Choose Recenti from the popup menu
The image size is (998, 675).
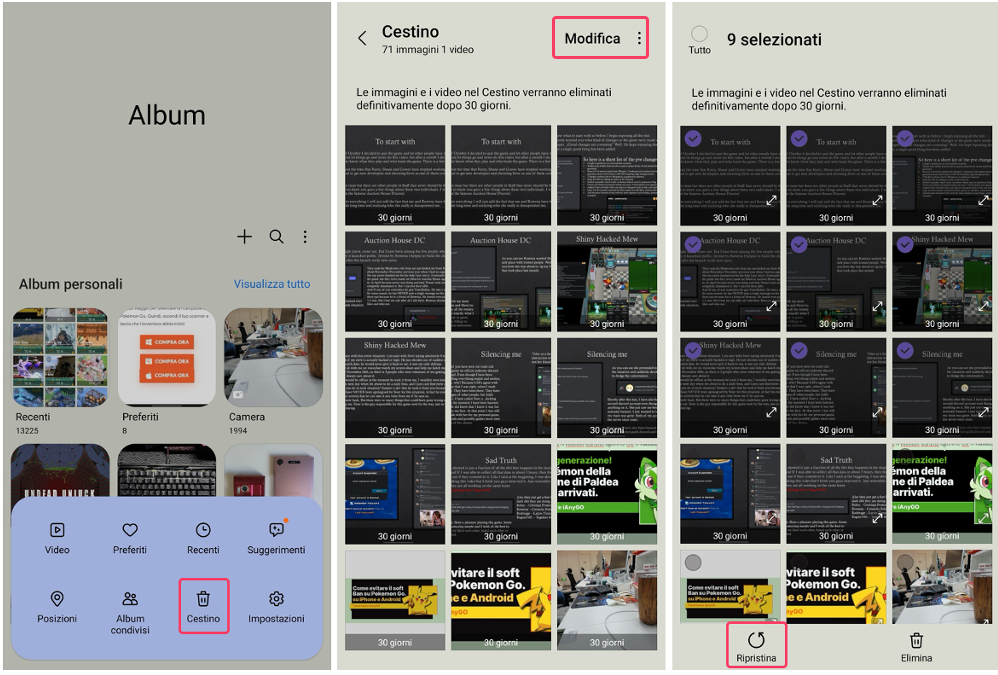[x=203, y=531]
